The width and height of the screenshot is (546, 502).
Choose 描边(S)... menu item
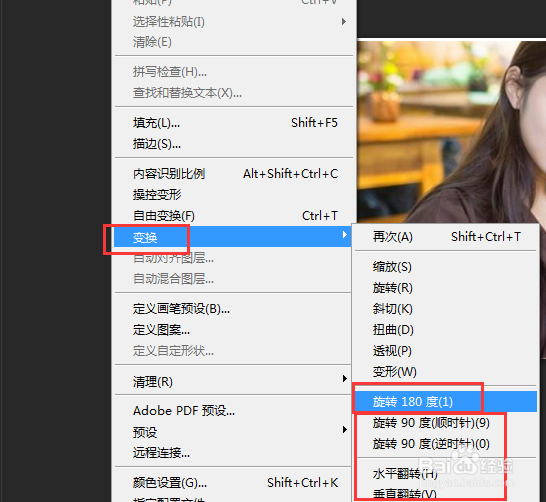tap(233, 143)
